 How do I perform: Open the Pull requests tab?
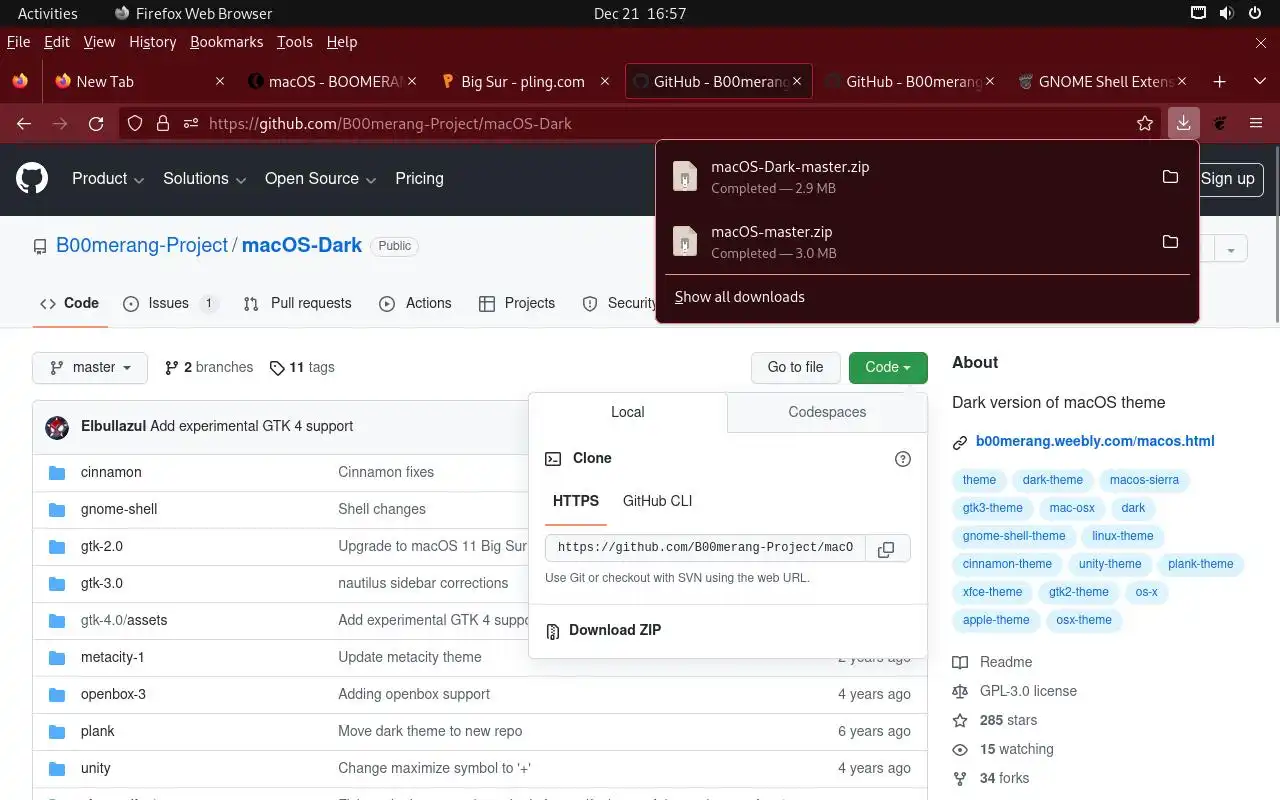click(298, 303)
